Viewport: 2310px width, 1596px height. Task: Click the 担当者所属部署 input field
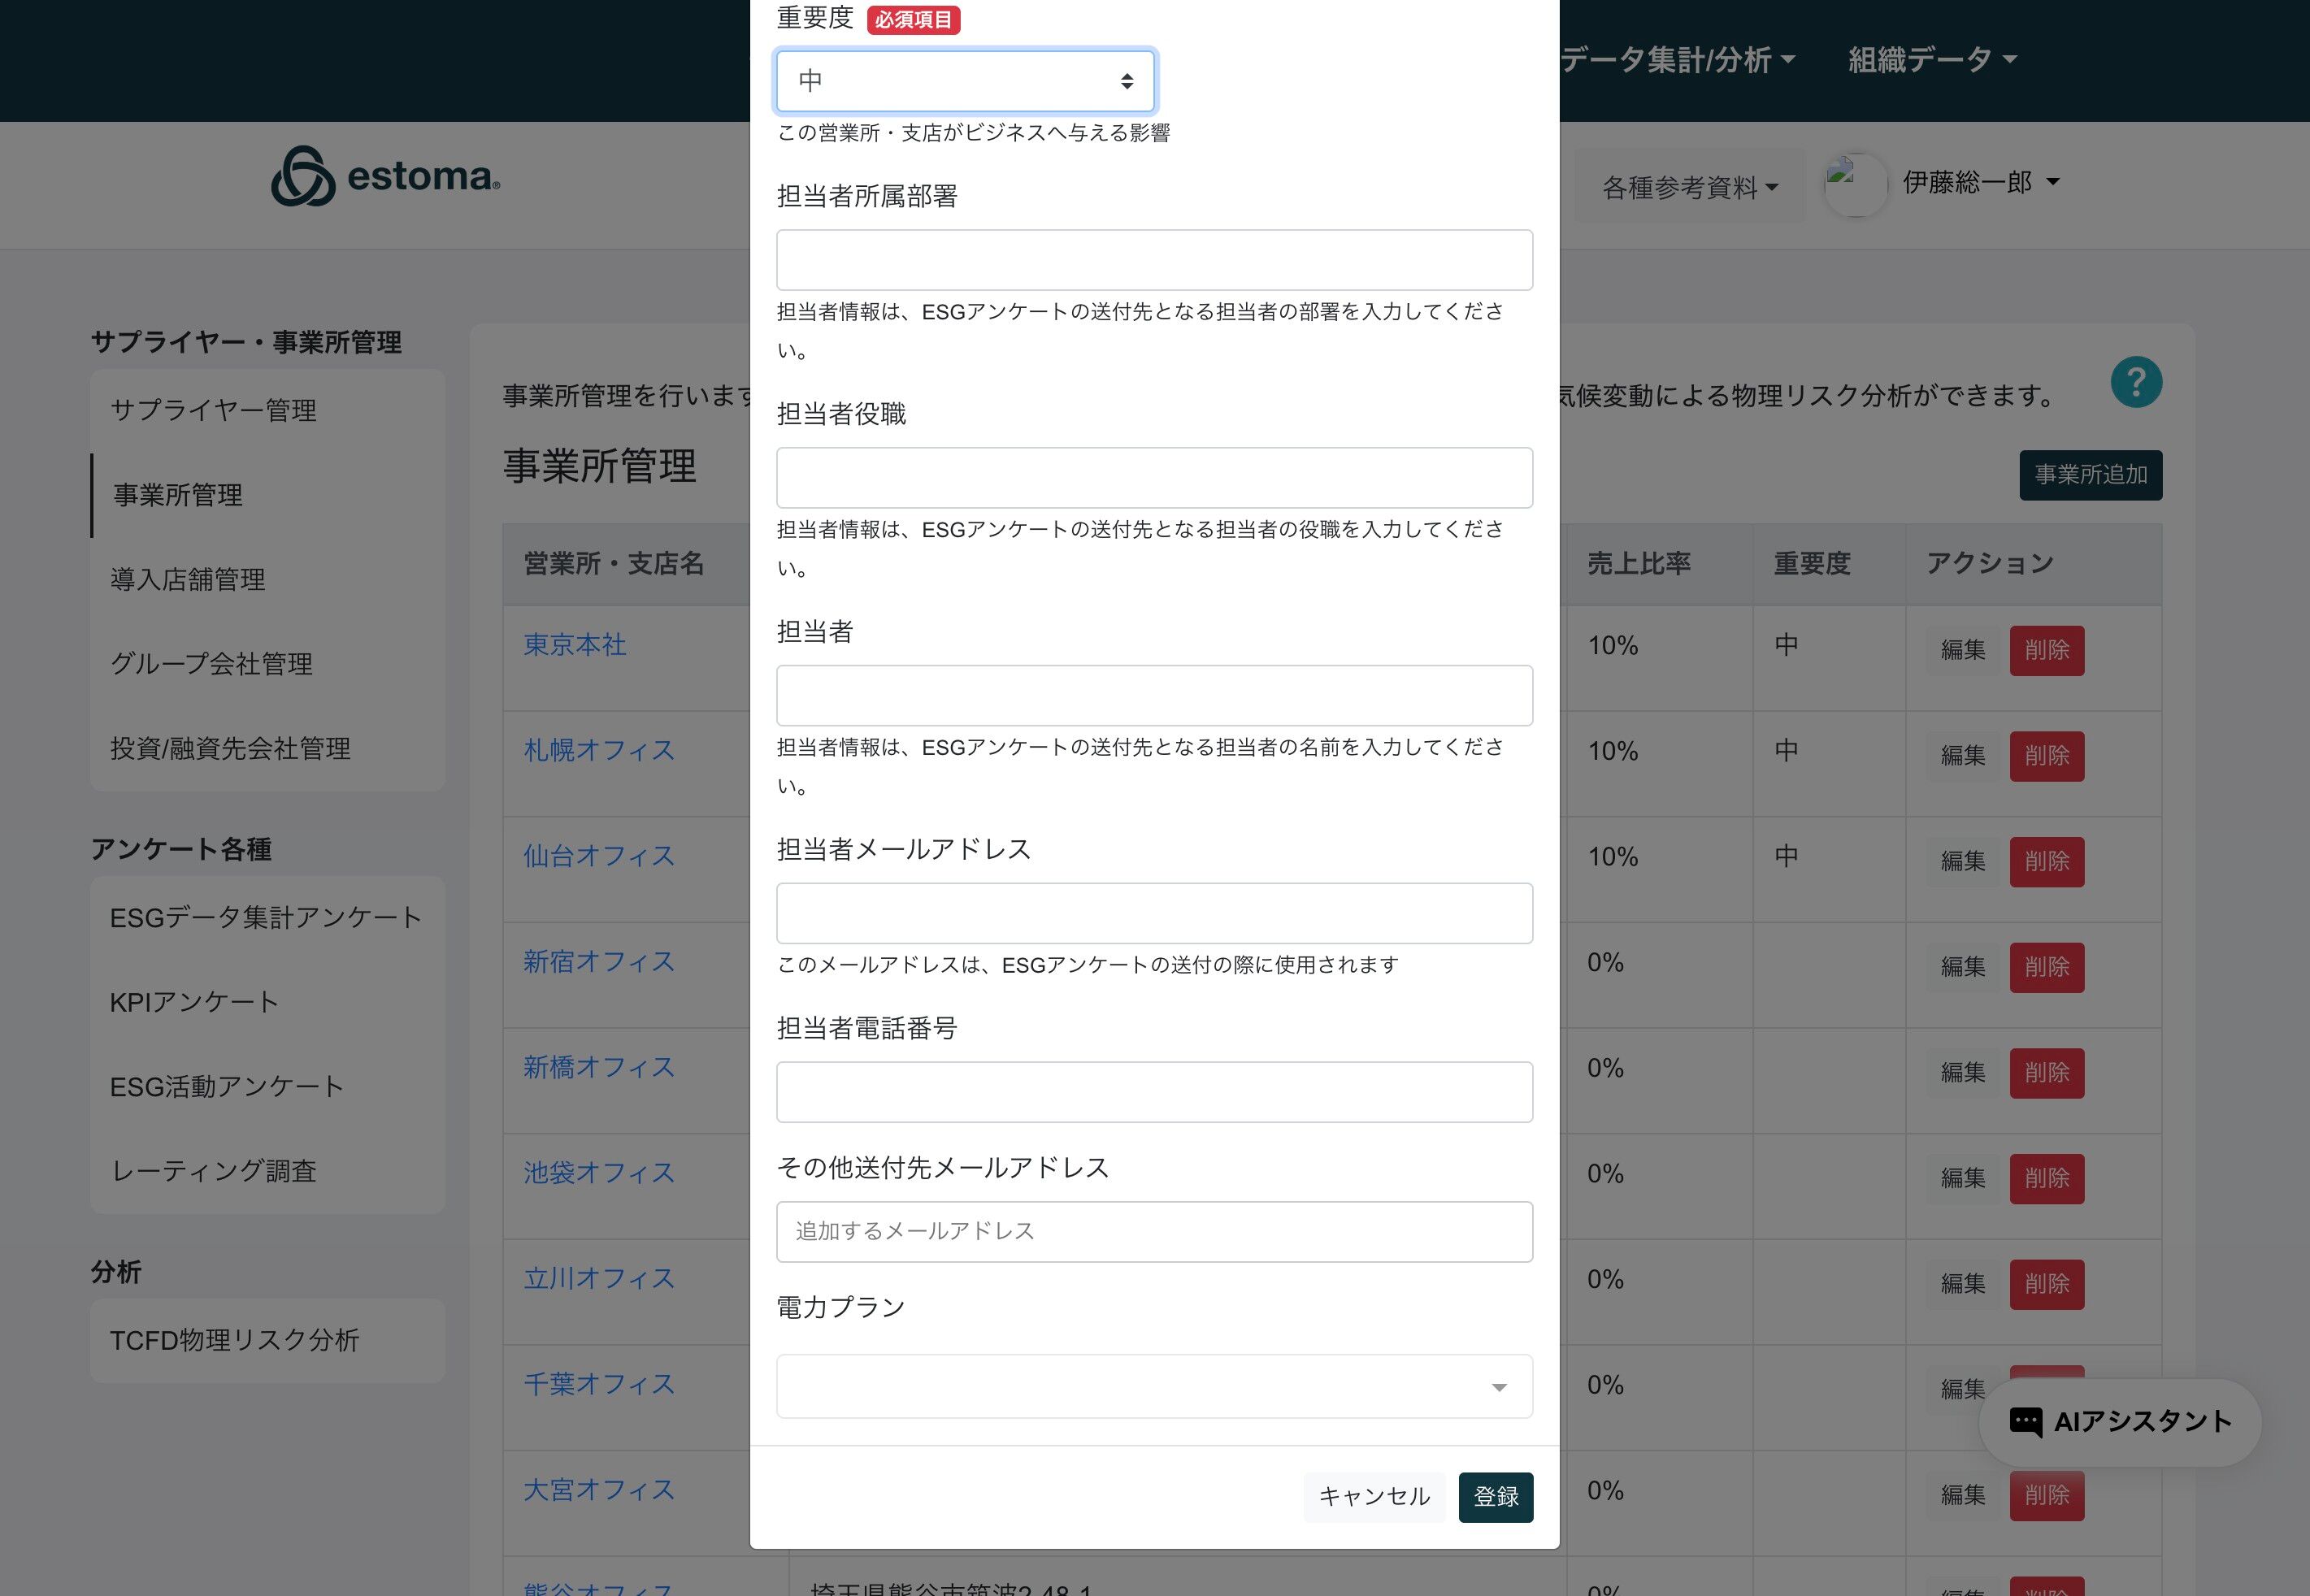[x=1154, y=260]
